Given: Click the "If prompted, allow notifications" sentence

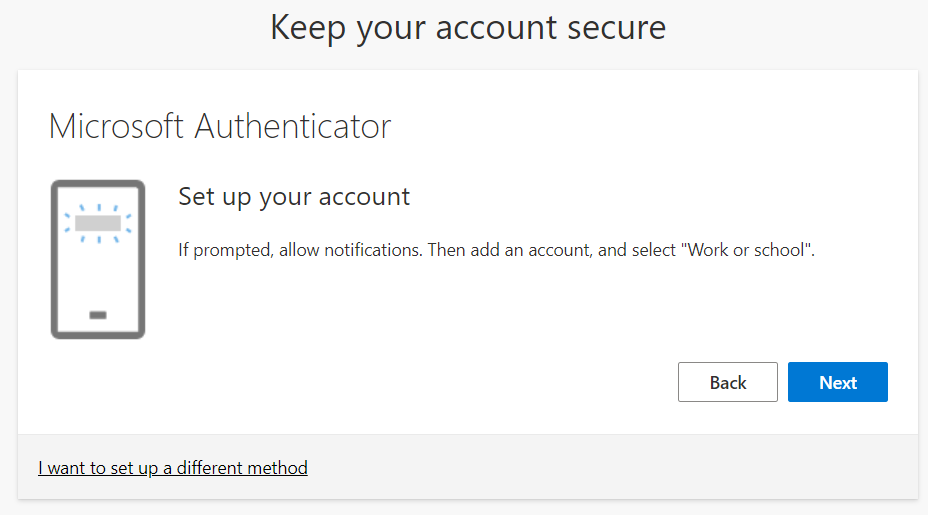Looking at the screenshot, I should point(299,250).
